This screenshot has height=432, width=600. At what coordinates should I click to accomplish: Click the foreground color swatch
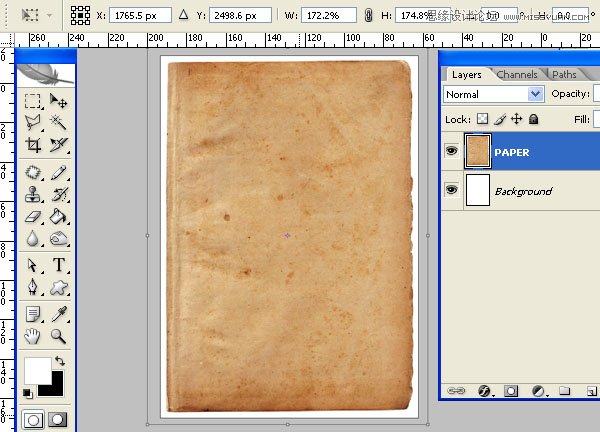[x=37, y=368]
